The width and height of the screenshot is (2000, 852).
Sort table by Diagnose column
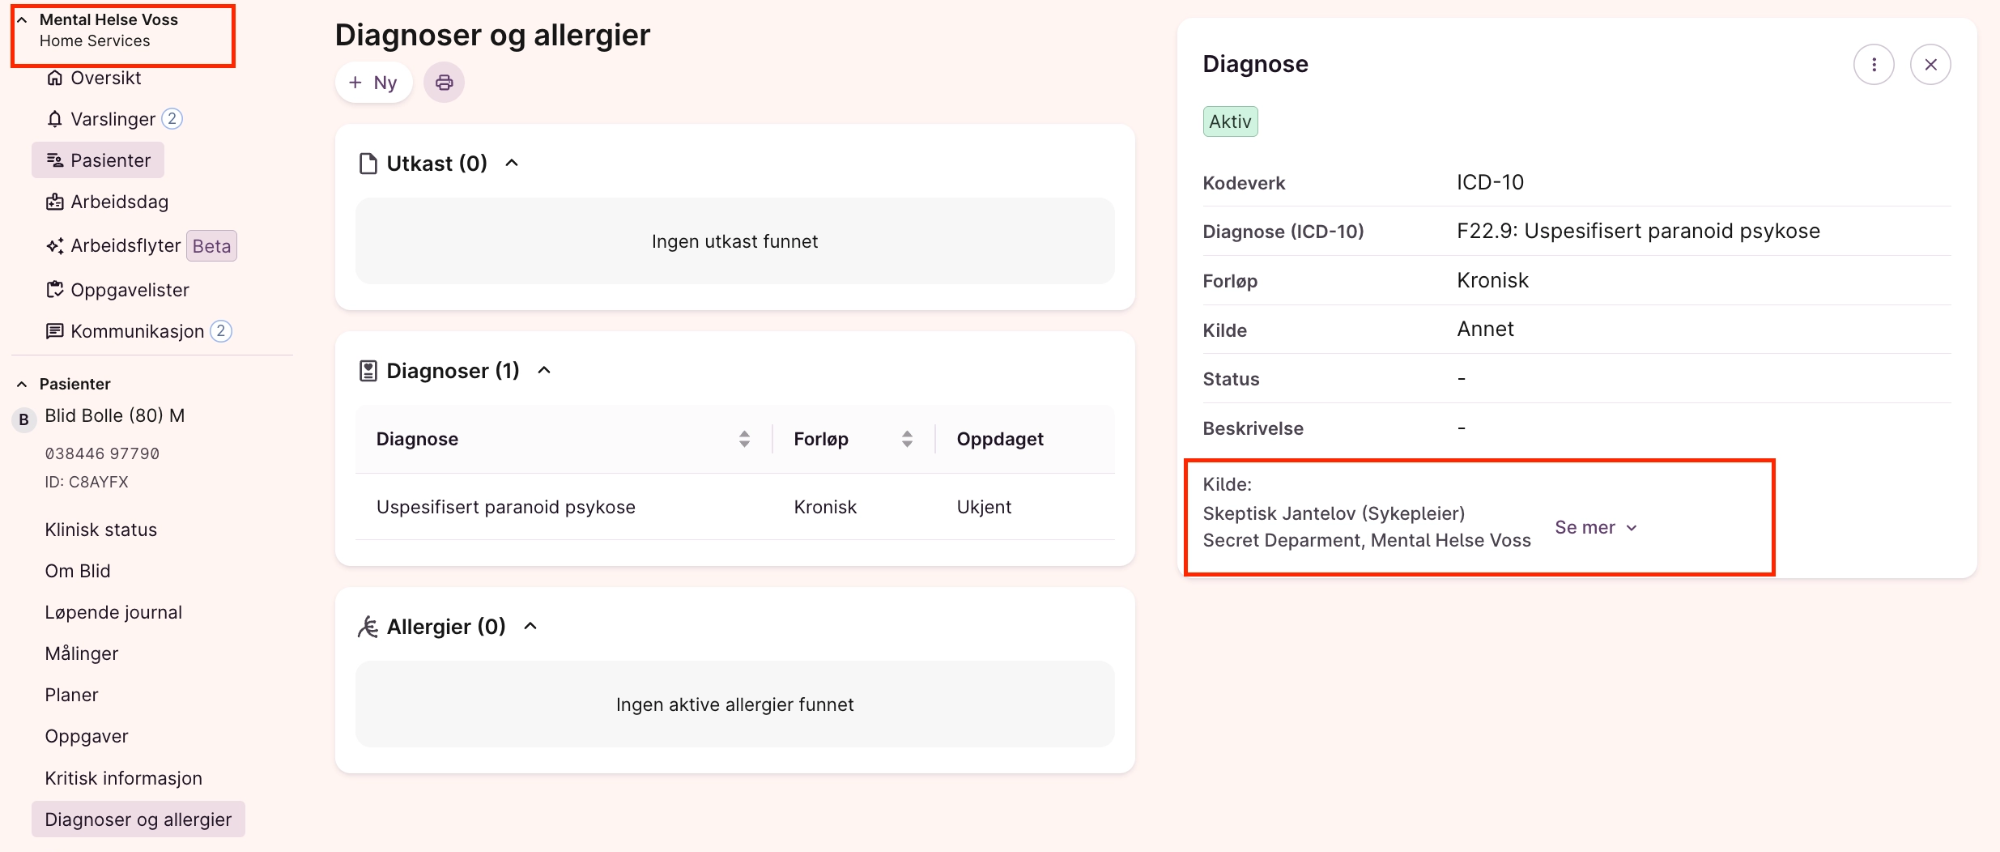coord(744,439)
